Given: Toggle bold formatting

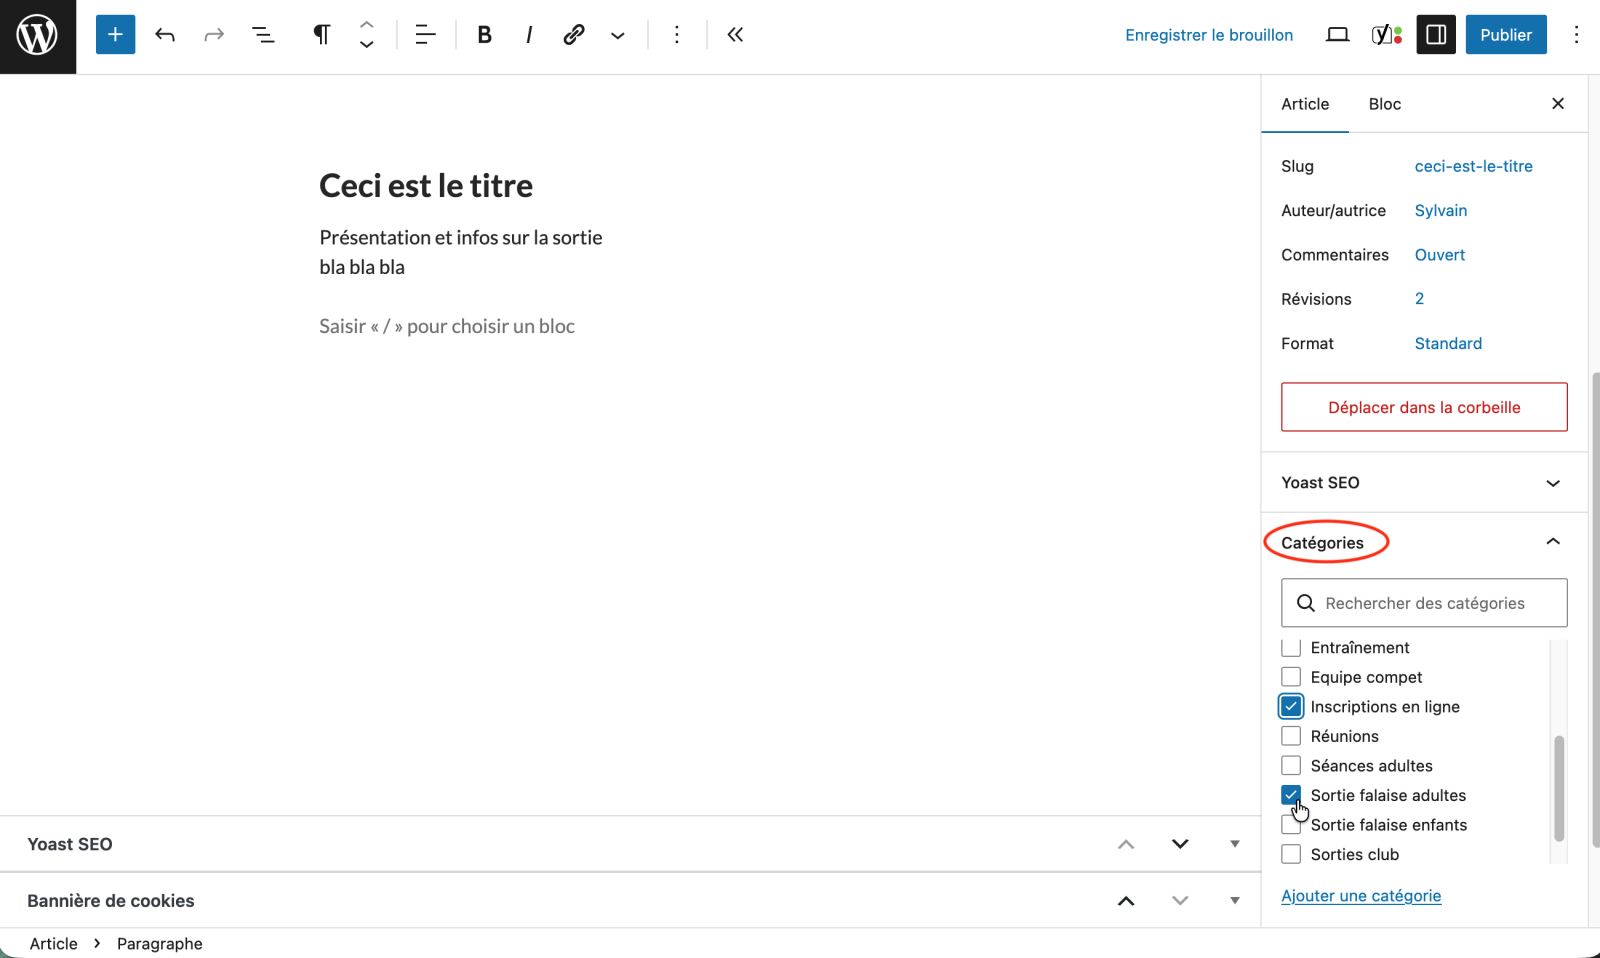Looking at the screenshot, I should click(484, 35).
